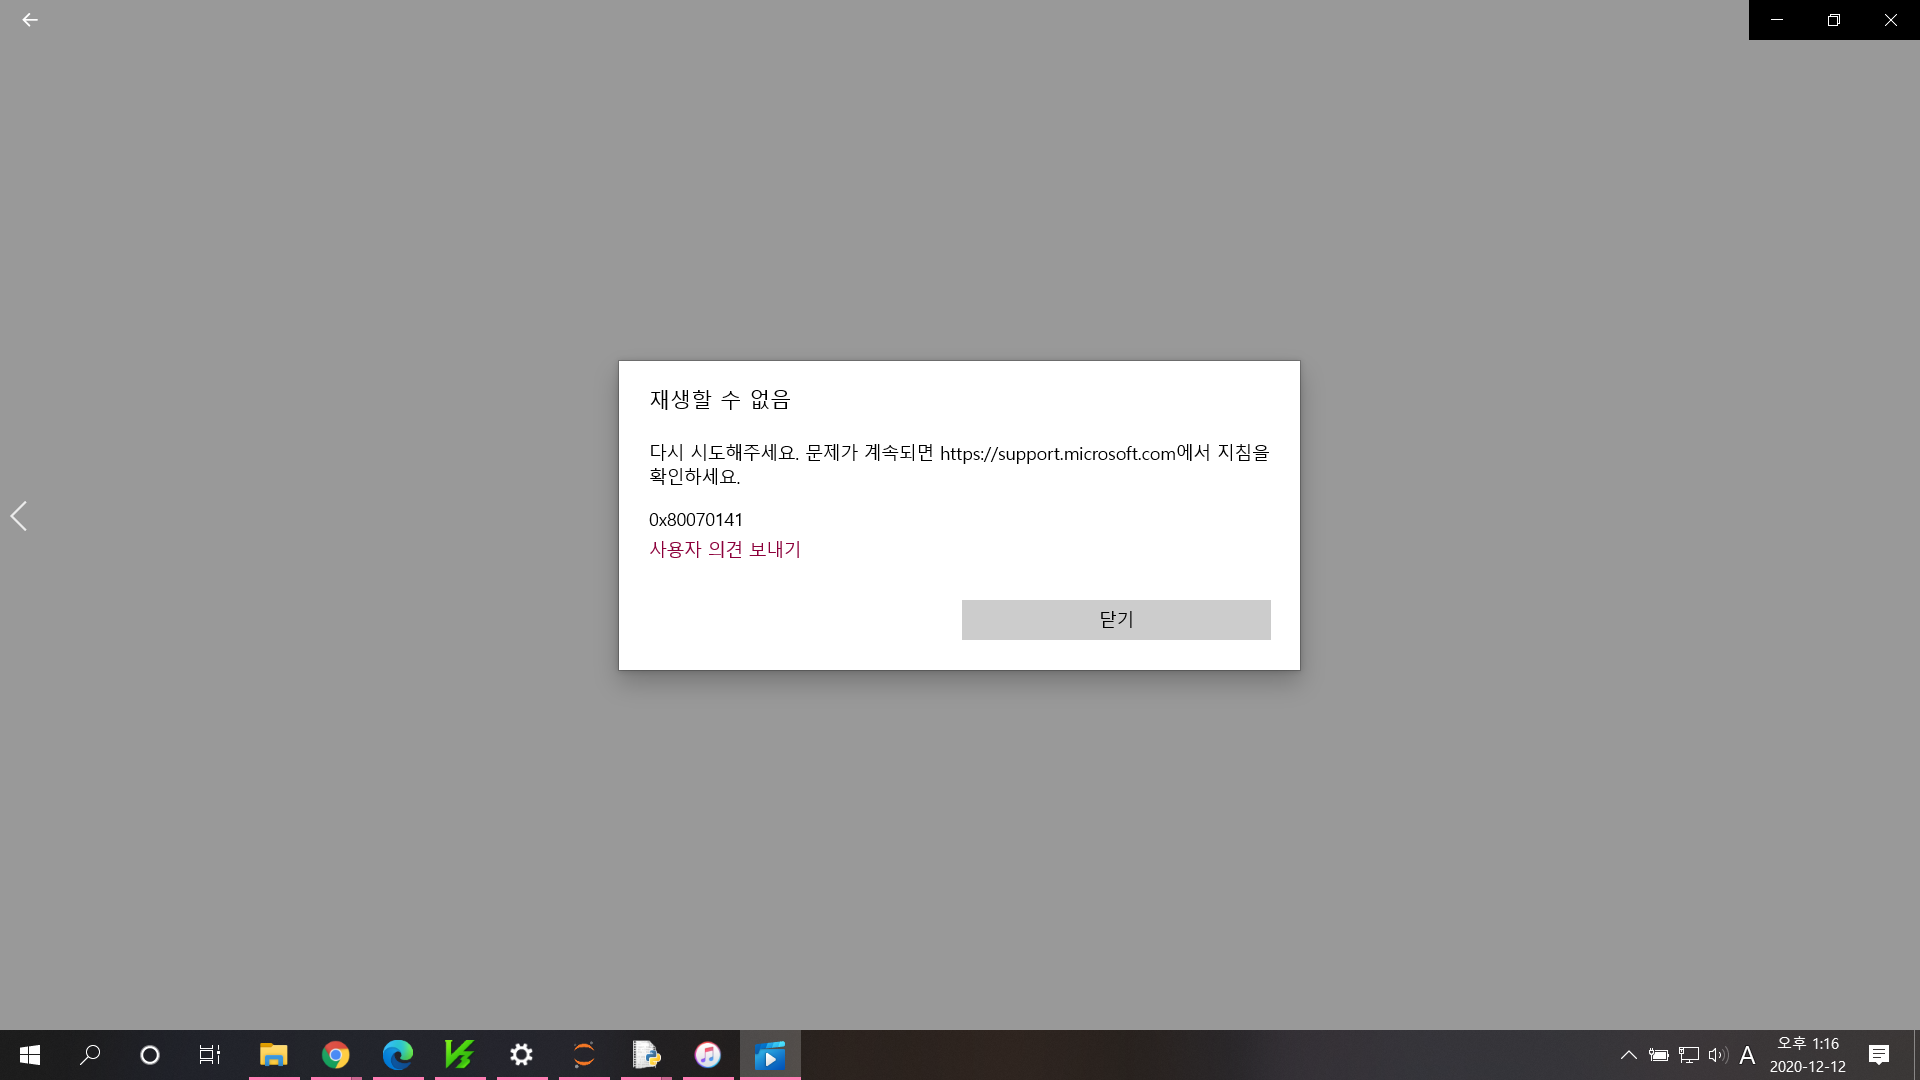Viewport: 1920px width, 1080px height.
Task: Open the orange circular app on taskbar
Action: pyautogui.click(x=584, y=1055)
